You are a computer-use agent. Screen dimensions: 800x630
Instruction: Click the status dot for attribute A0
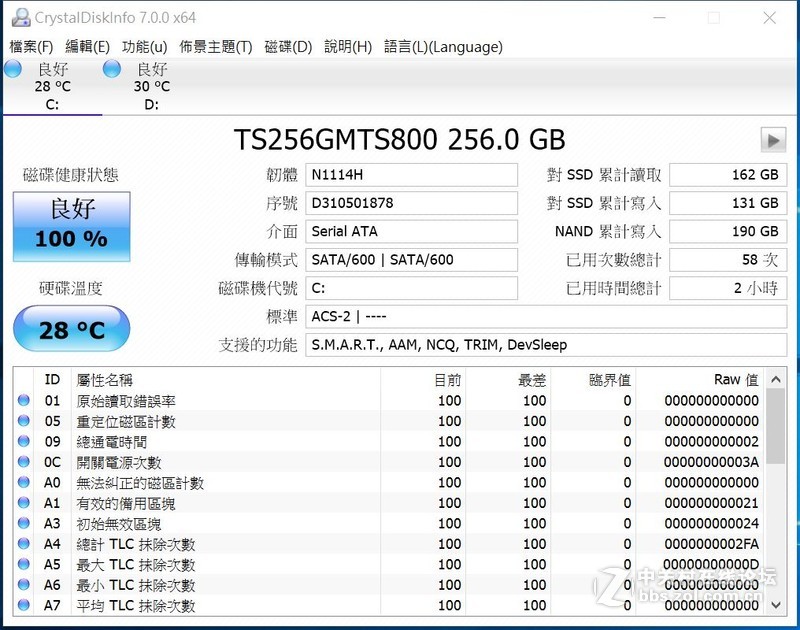(x=23, y=482)
